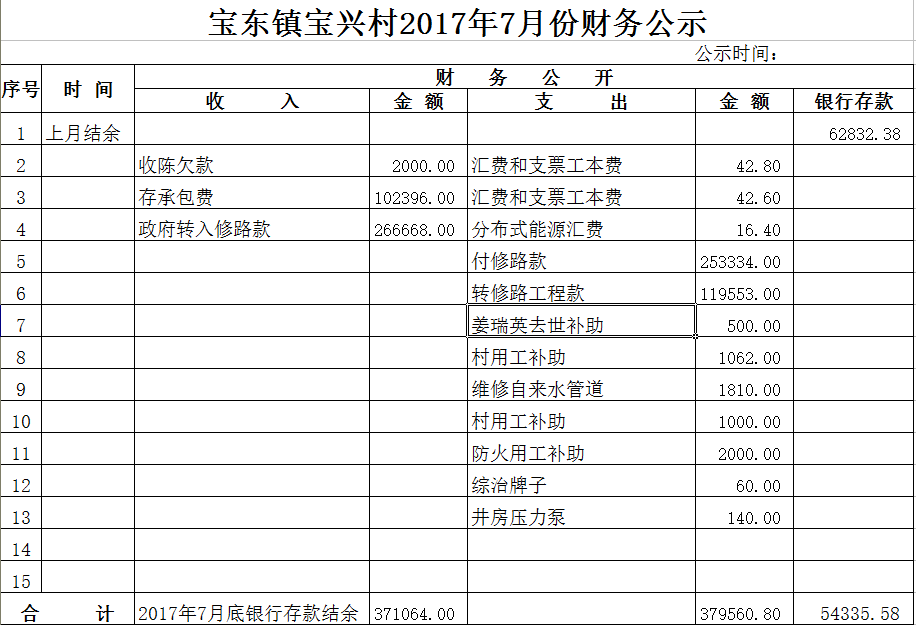Click the 62832.38 bank balance cell
Screen dimensions: 916x625
tap(853, 129)
